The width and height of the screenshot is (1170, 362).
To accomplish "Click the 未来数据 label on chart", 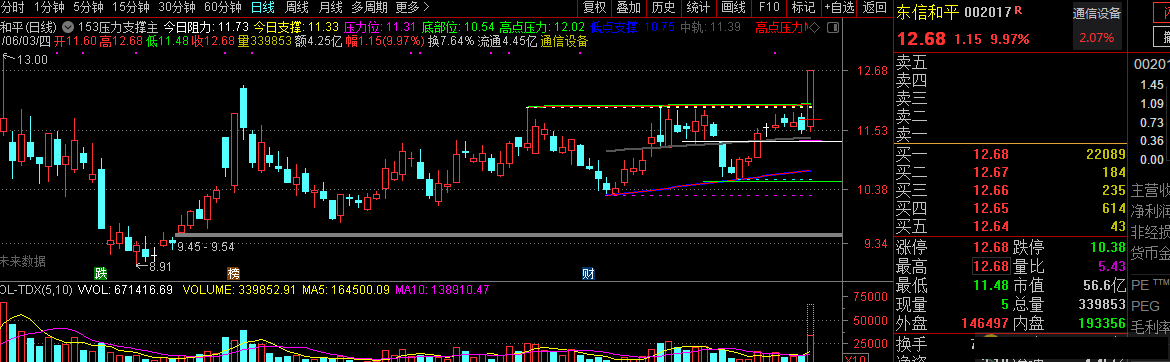I will [x=23, y=261].
